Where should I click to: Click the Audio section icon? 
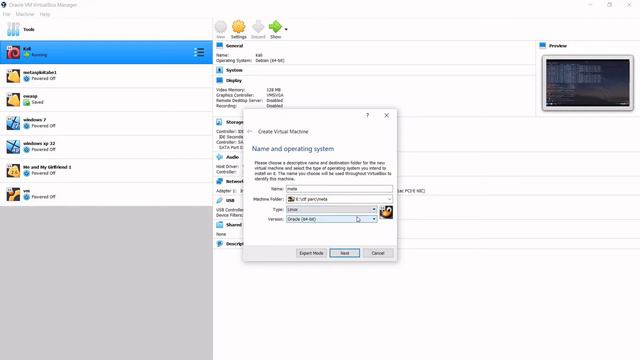tap(220, 157)
